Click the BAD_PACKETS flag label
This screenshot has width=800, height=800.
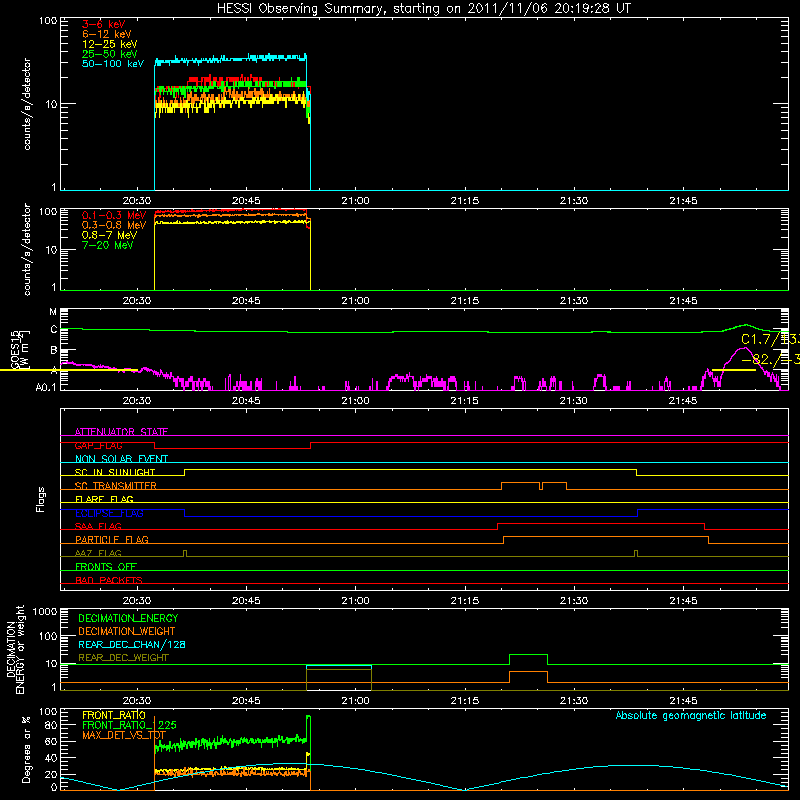point(108,580)
